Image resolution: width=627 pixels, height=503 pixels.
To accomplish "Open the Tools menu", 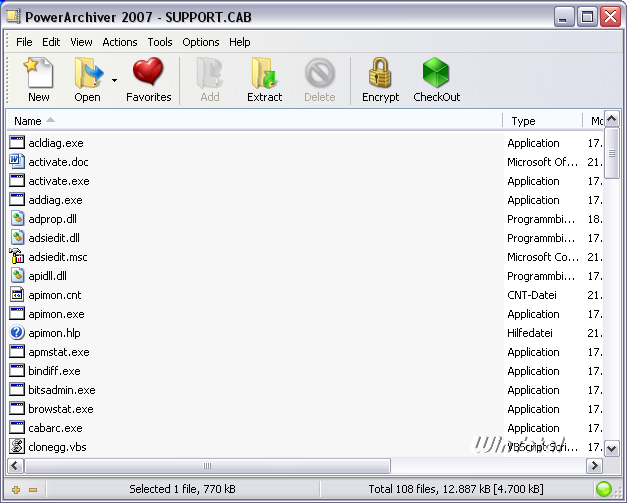I will click(x=160, y=42).
